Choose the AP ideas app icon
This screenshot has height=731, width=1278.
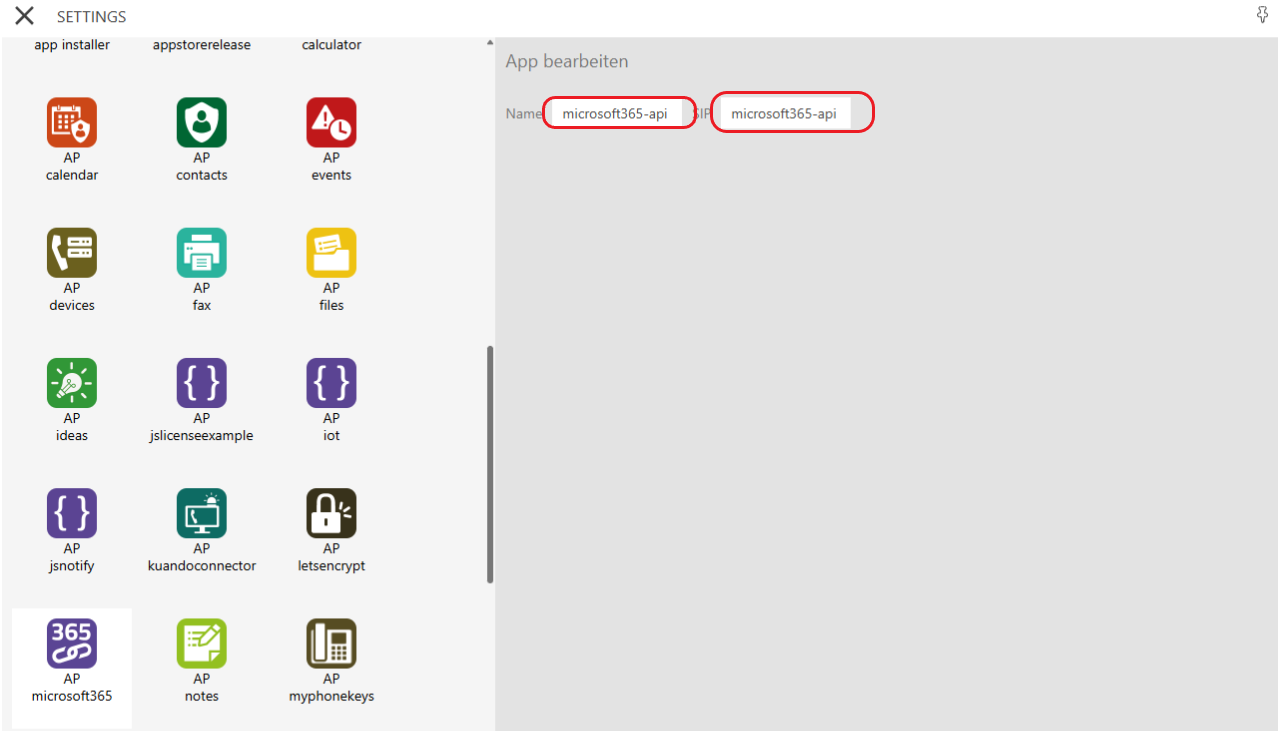[72, 384]
